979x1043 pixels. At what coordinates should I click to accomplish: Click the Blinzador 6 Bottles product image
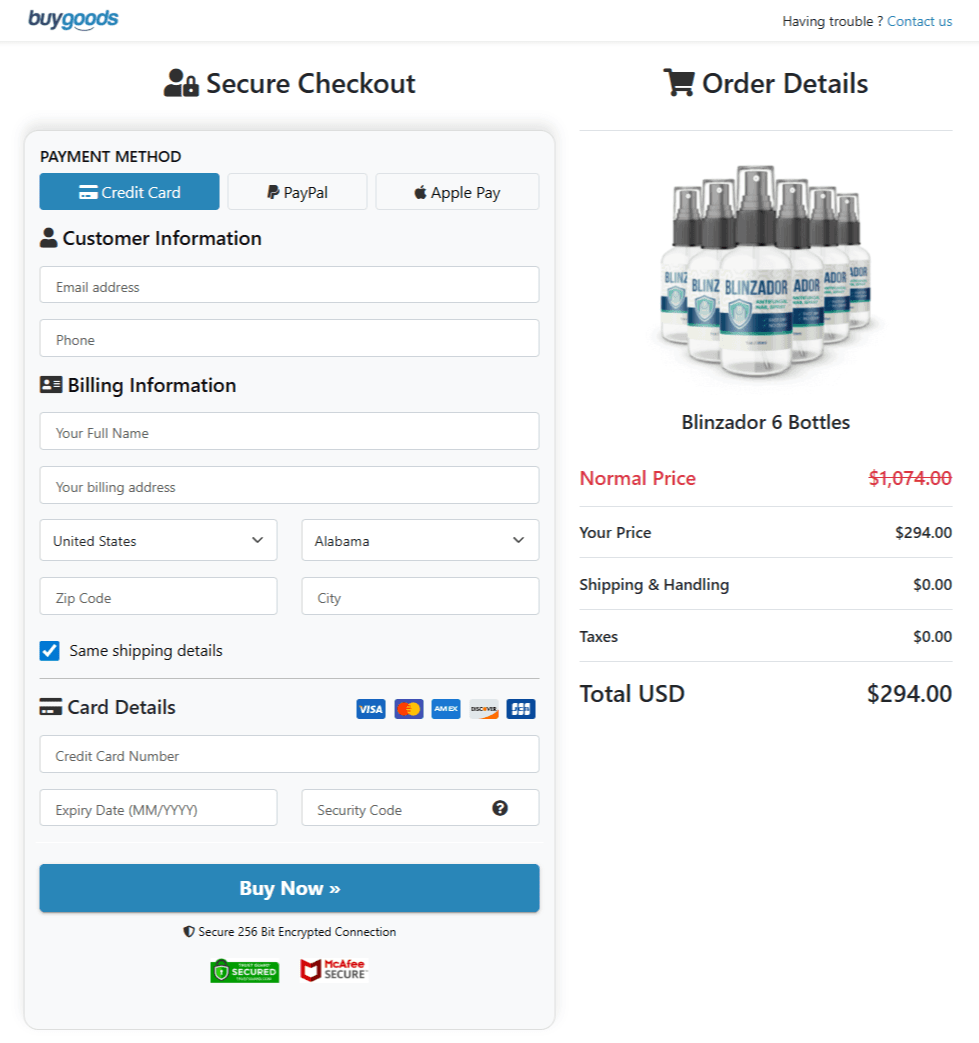click(765, 270)
